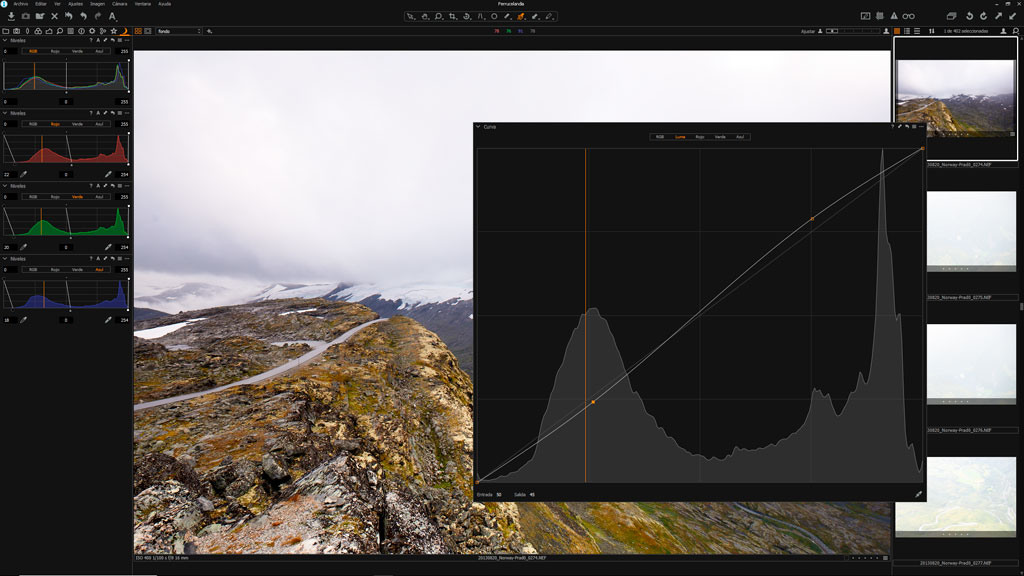Open the Ajustes menu
1024x576 pixels.
coord(75,4)
